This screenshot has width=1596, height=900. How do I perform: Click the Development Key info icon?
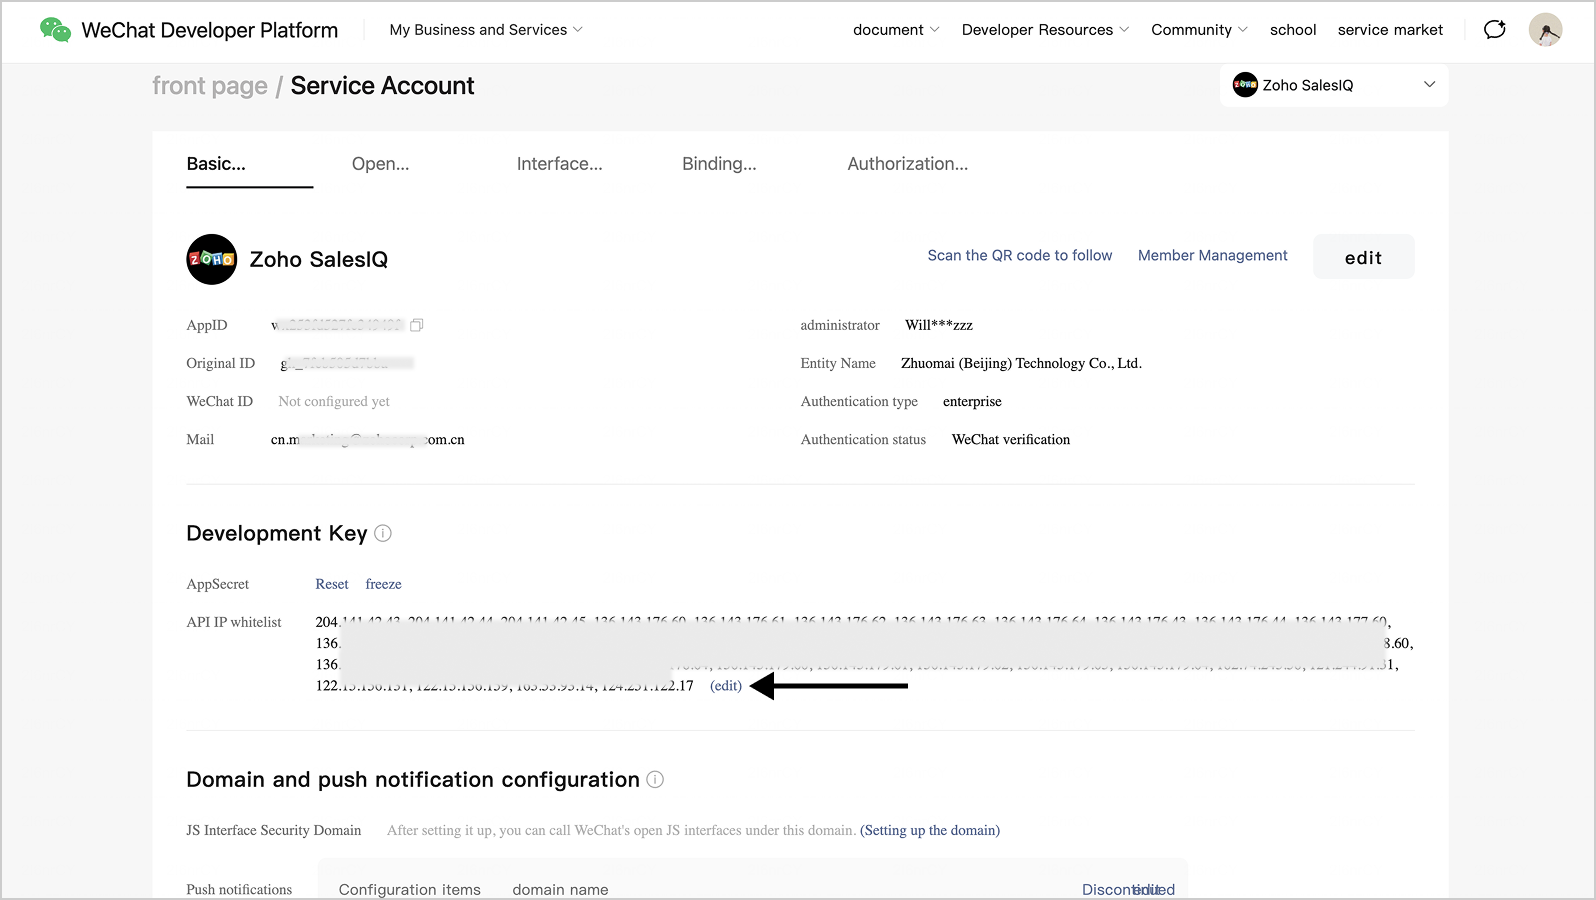(383, 534)
